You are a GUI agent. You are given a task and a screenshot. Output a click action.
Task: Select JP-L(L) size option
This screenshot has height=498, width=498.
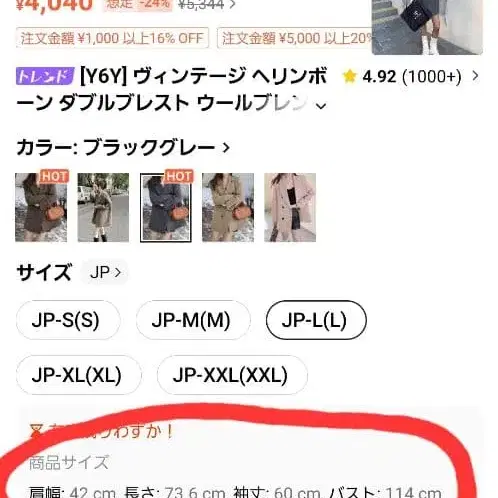[316, 320]
